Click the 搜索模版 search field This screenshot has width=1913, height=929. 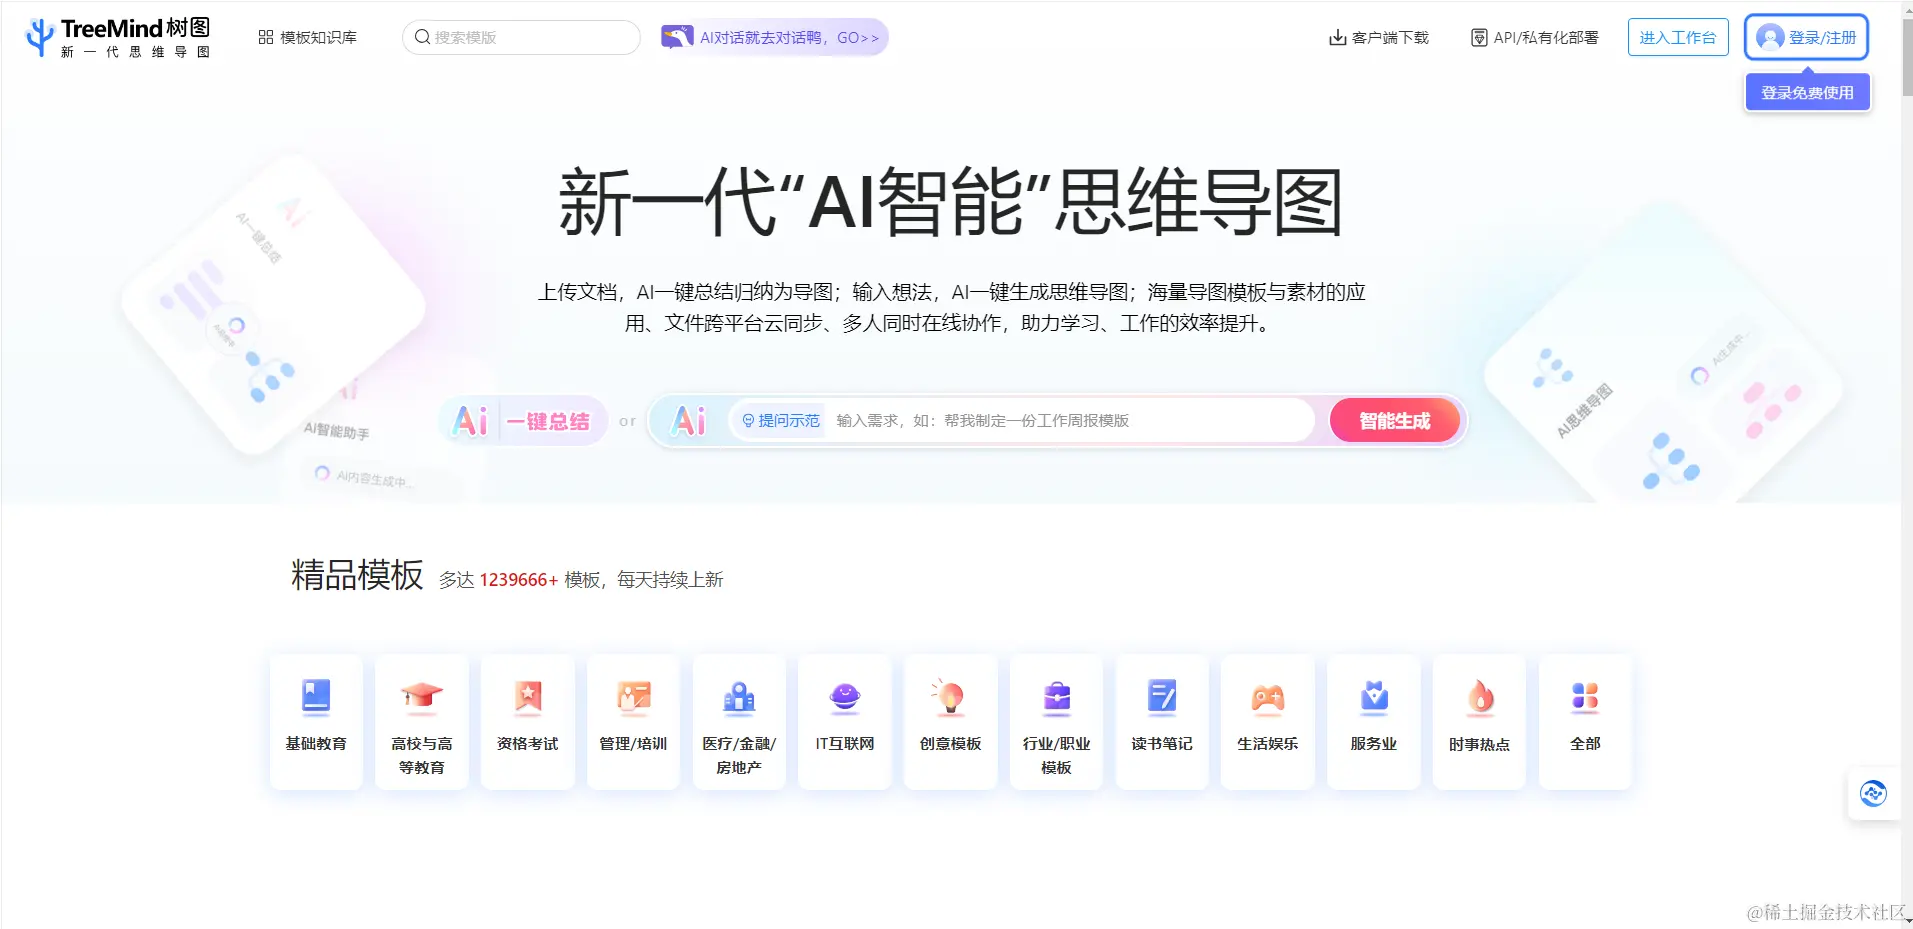click(521, 38)
